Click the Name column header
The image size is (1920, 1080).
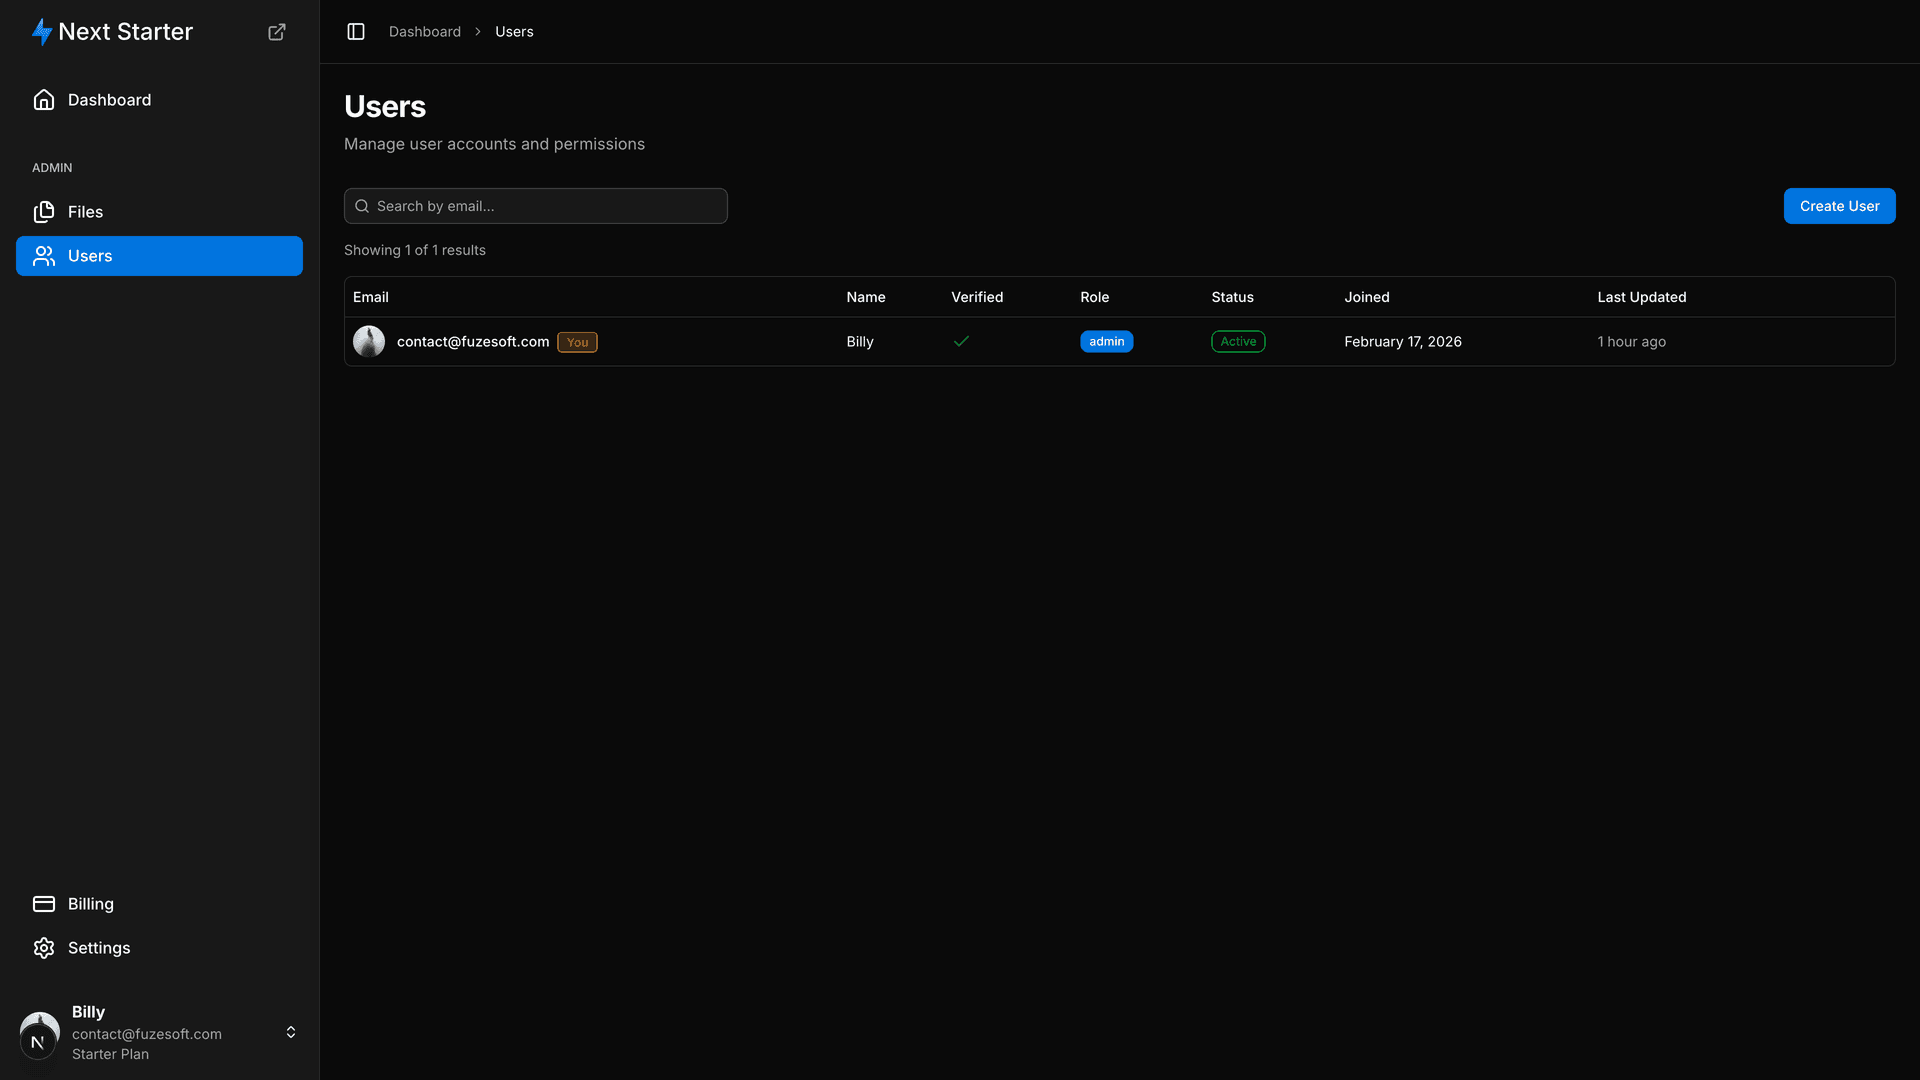pyautogui.click(x=866, y=297)
